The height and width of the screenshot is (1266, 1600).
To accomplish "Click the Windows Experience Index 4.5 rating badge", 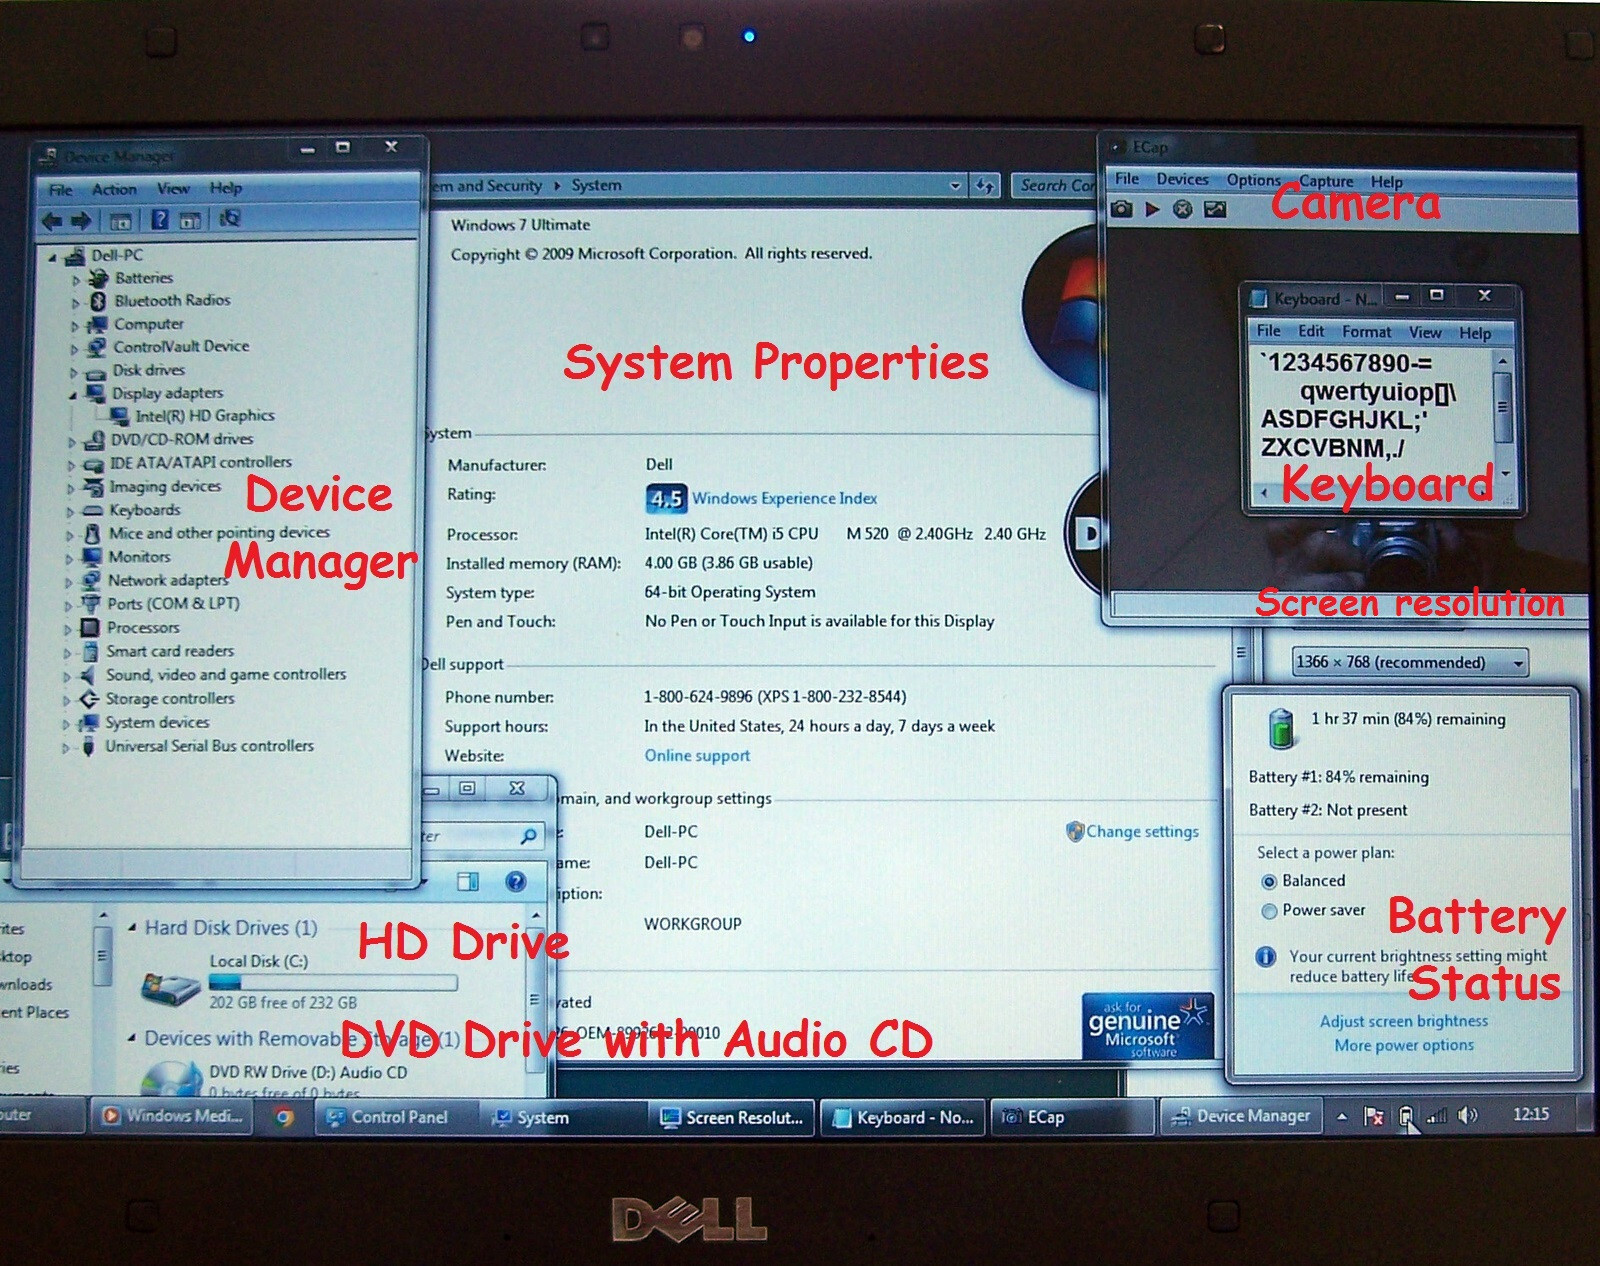I will pyautogui.click(x=666, y=498).
